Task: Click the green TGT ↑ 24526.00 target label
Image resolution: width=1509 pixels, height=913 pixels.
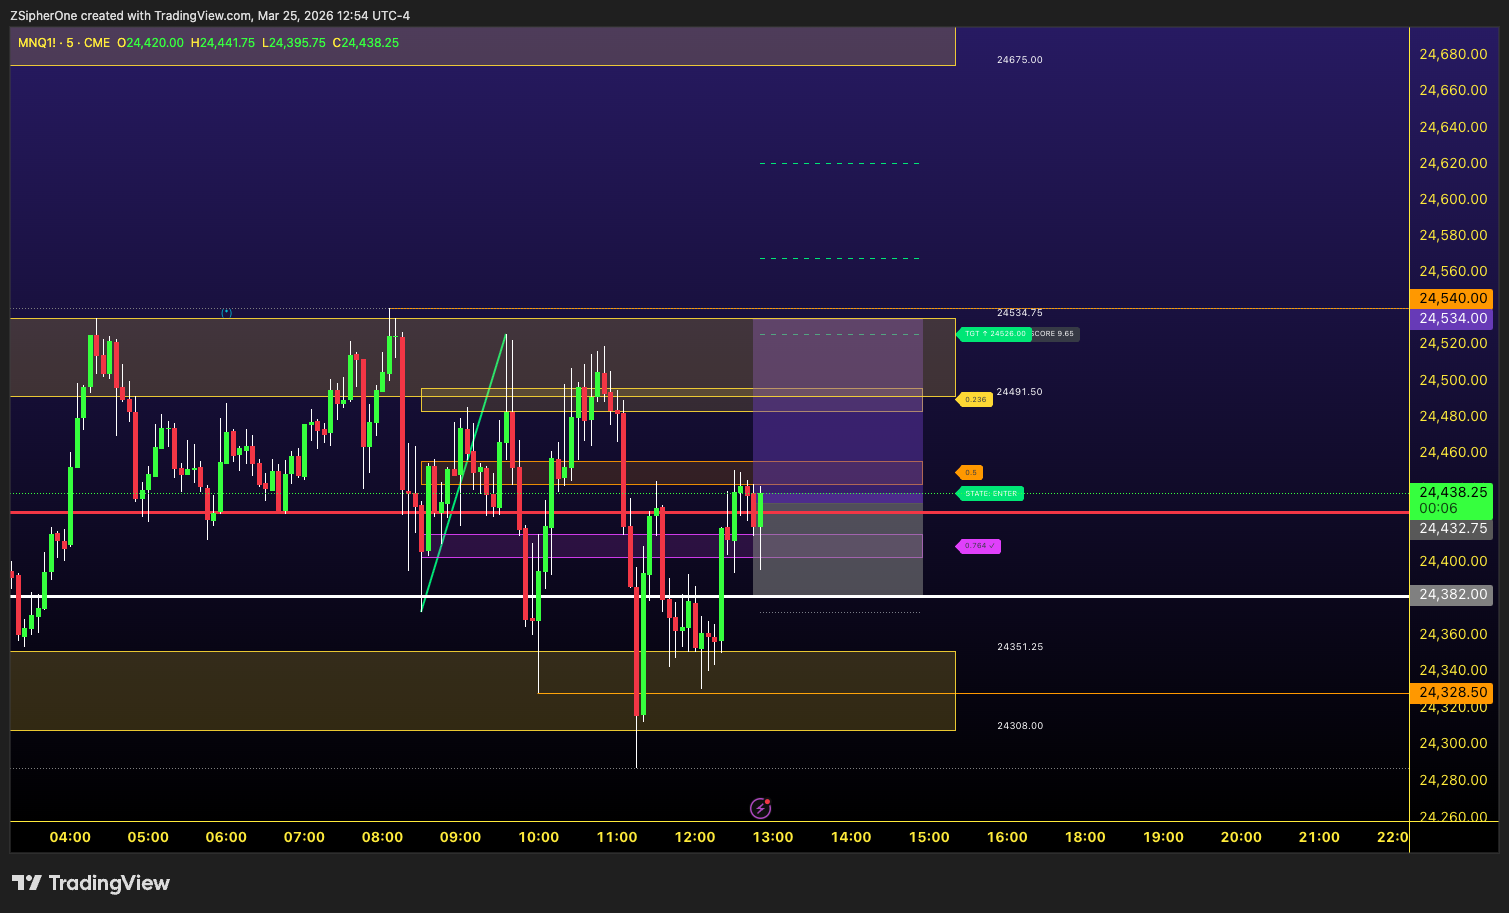Action: coord(993,334)
